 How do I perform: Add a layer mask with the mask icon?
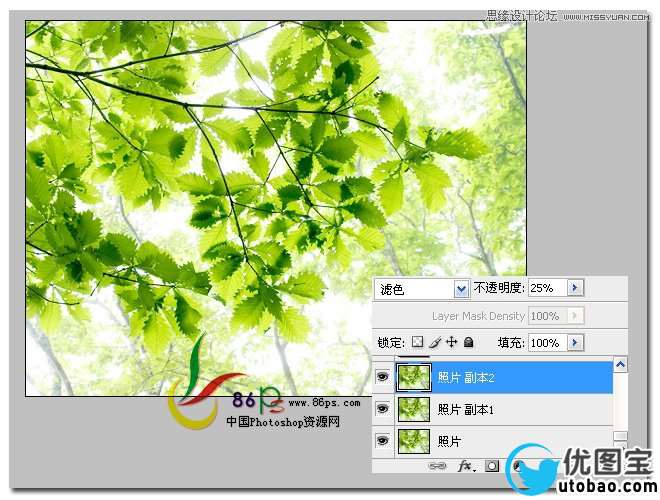pyautogui.click(x=492, y=466)
